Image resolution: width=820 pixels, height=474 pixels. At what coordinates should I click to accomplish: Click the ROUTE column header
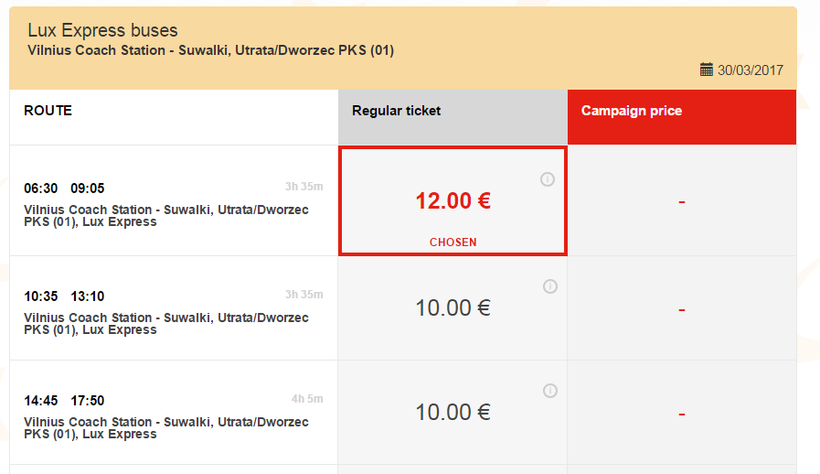(48, 111)
